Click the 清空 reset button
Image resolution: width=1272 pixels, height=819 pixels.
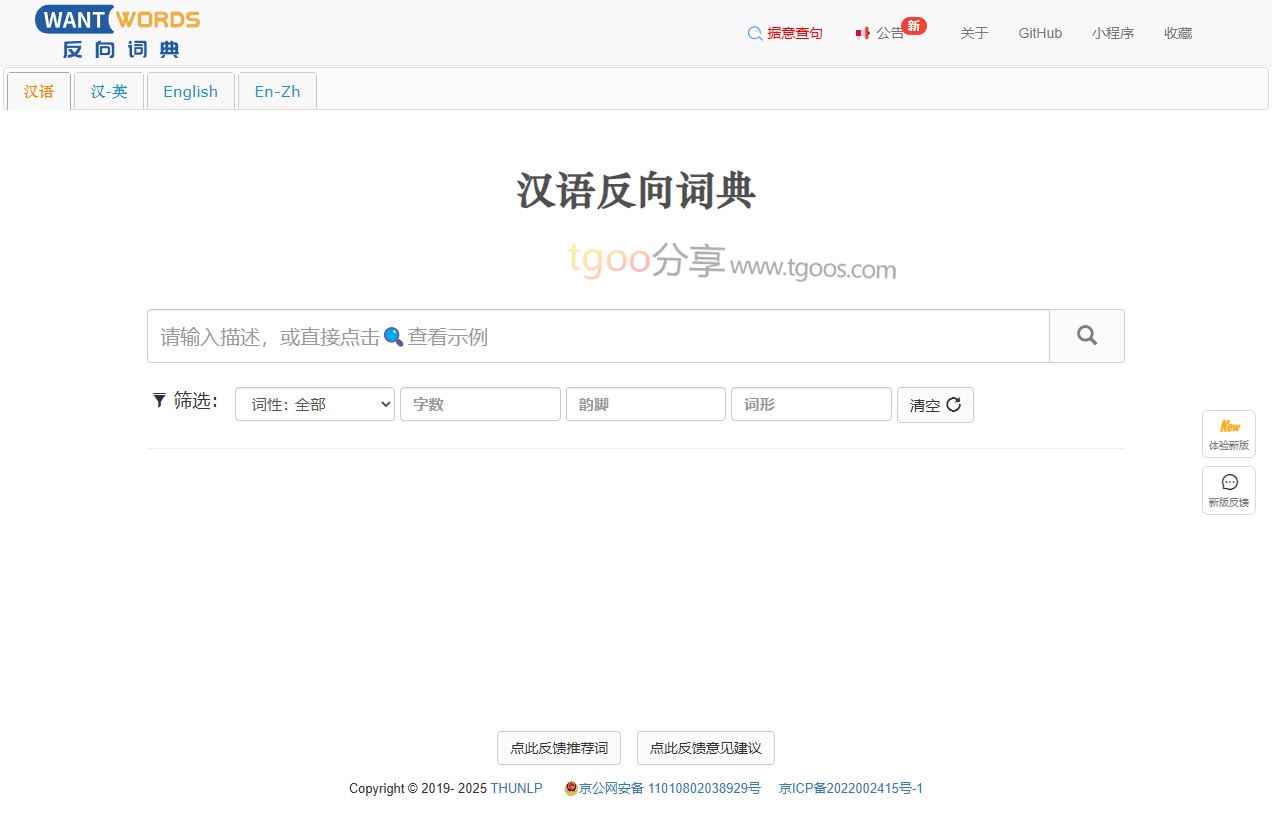click(934, 405)
